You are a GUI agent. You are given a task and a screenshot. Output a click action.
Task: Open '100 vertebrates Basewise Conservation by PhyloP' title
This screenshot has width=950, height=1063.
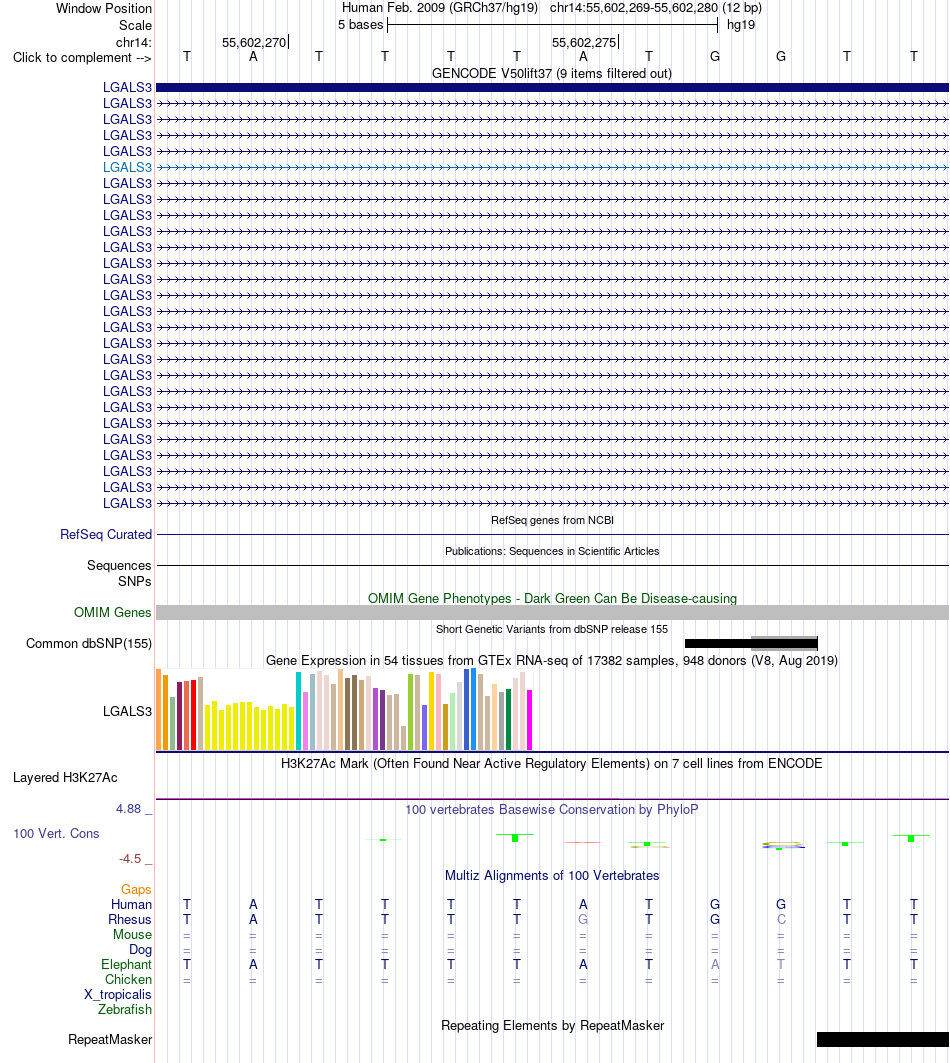[552, 809]
